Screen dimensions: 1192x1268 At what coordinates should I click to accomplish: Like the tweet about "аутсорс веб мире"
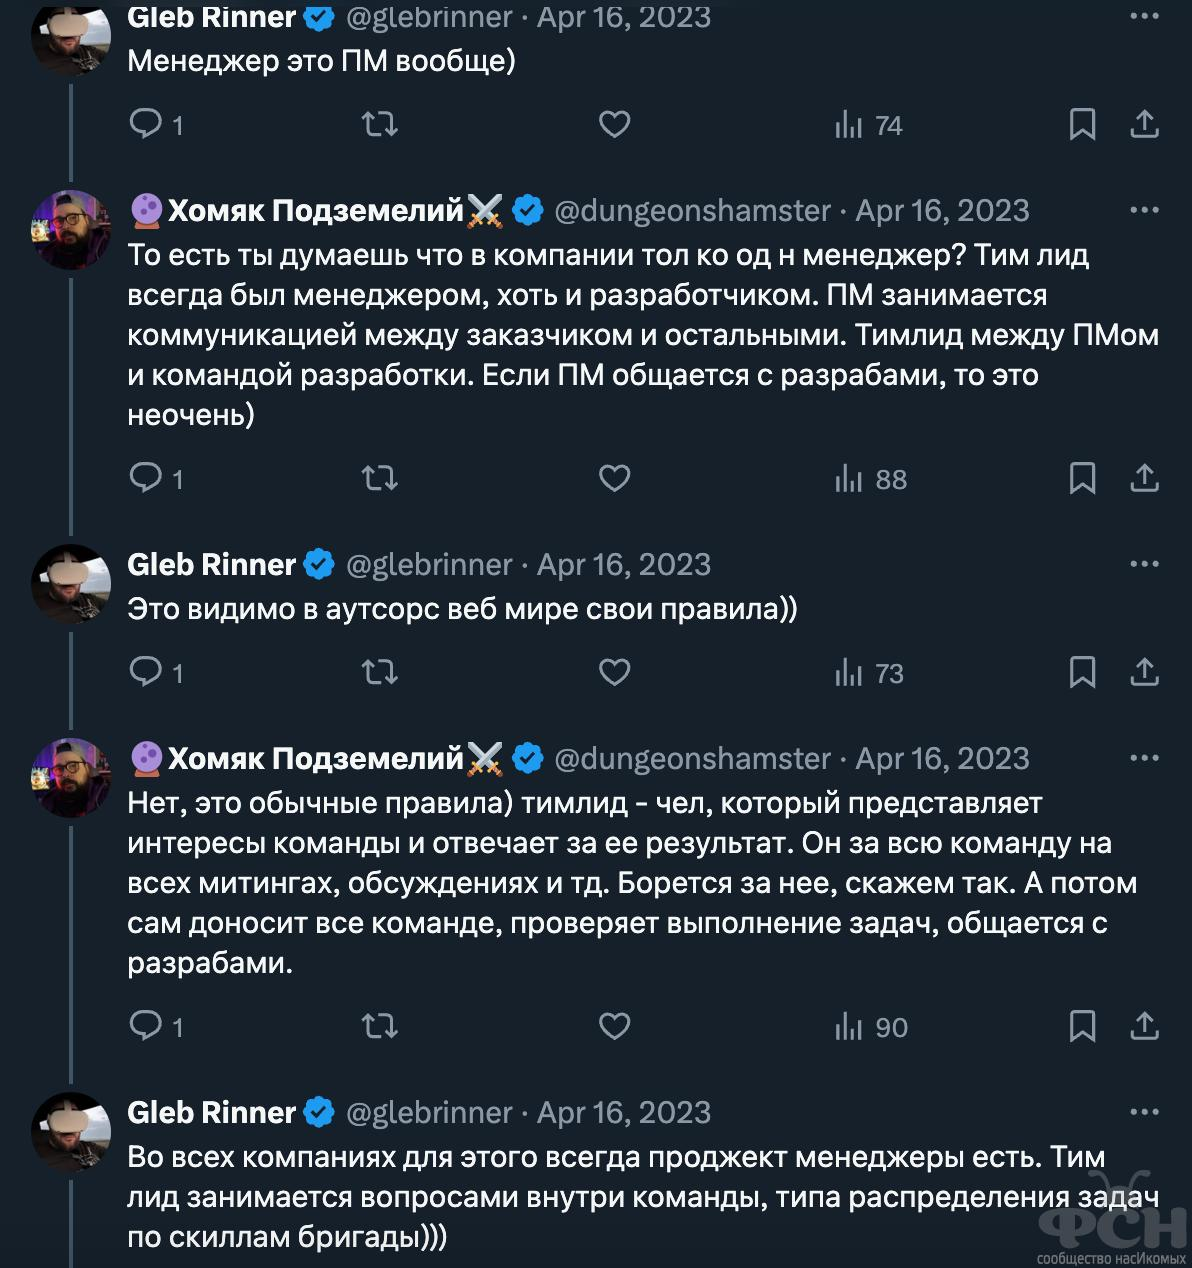pos(614,673)
